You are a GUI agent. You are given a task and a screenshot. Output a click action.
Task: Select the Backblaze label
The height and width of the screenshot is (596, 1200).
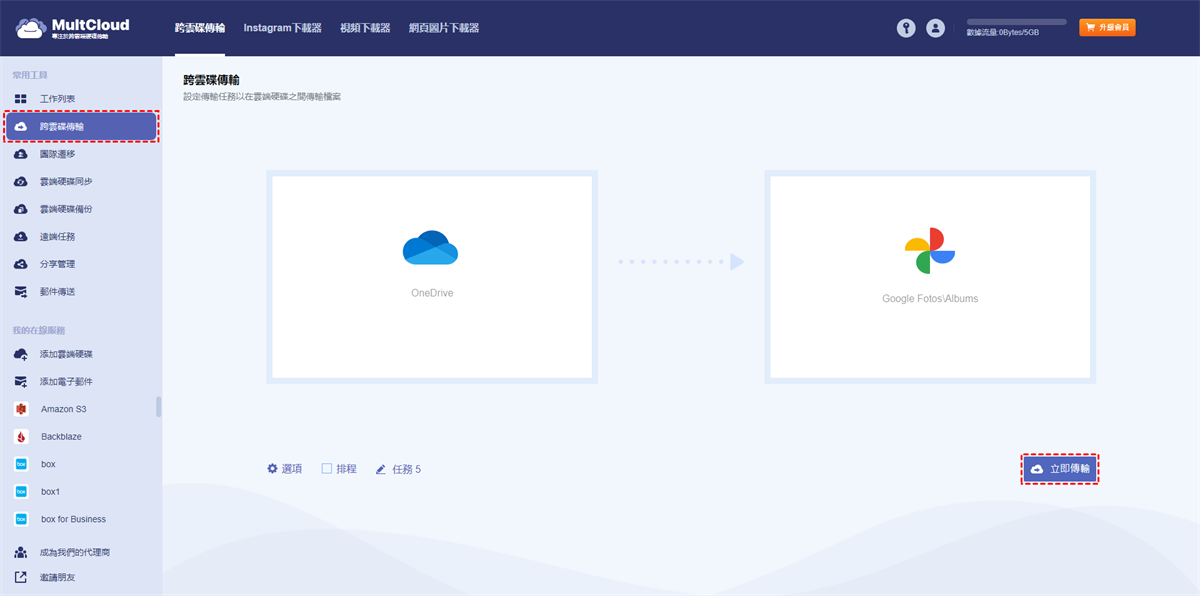point(62,437)
